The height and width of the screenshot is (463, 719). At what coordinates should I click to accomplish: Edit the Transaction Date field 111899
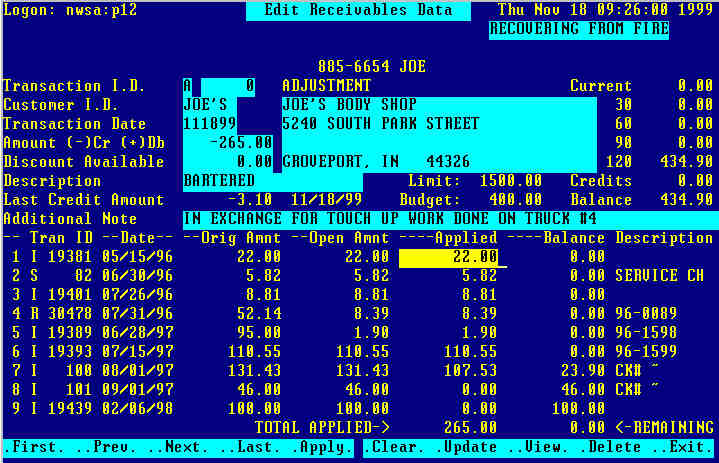tap(210, 124)
